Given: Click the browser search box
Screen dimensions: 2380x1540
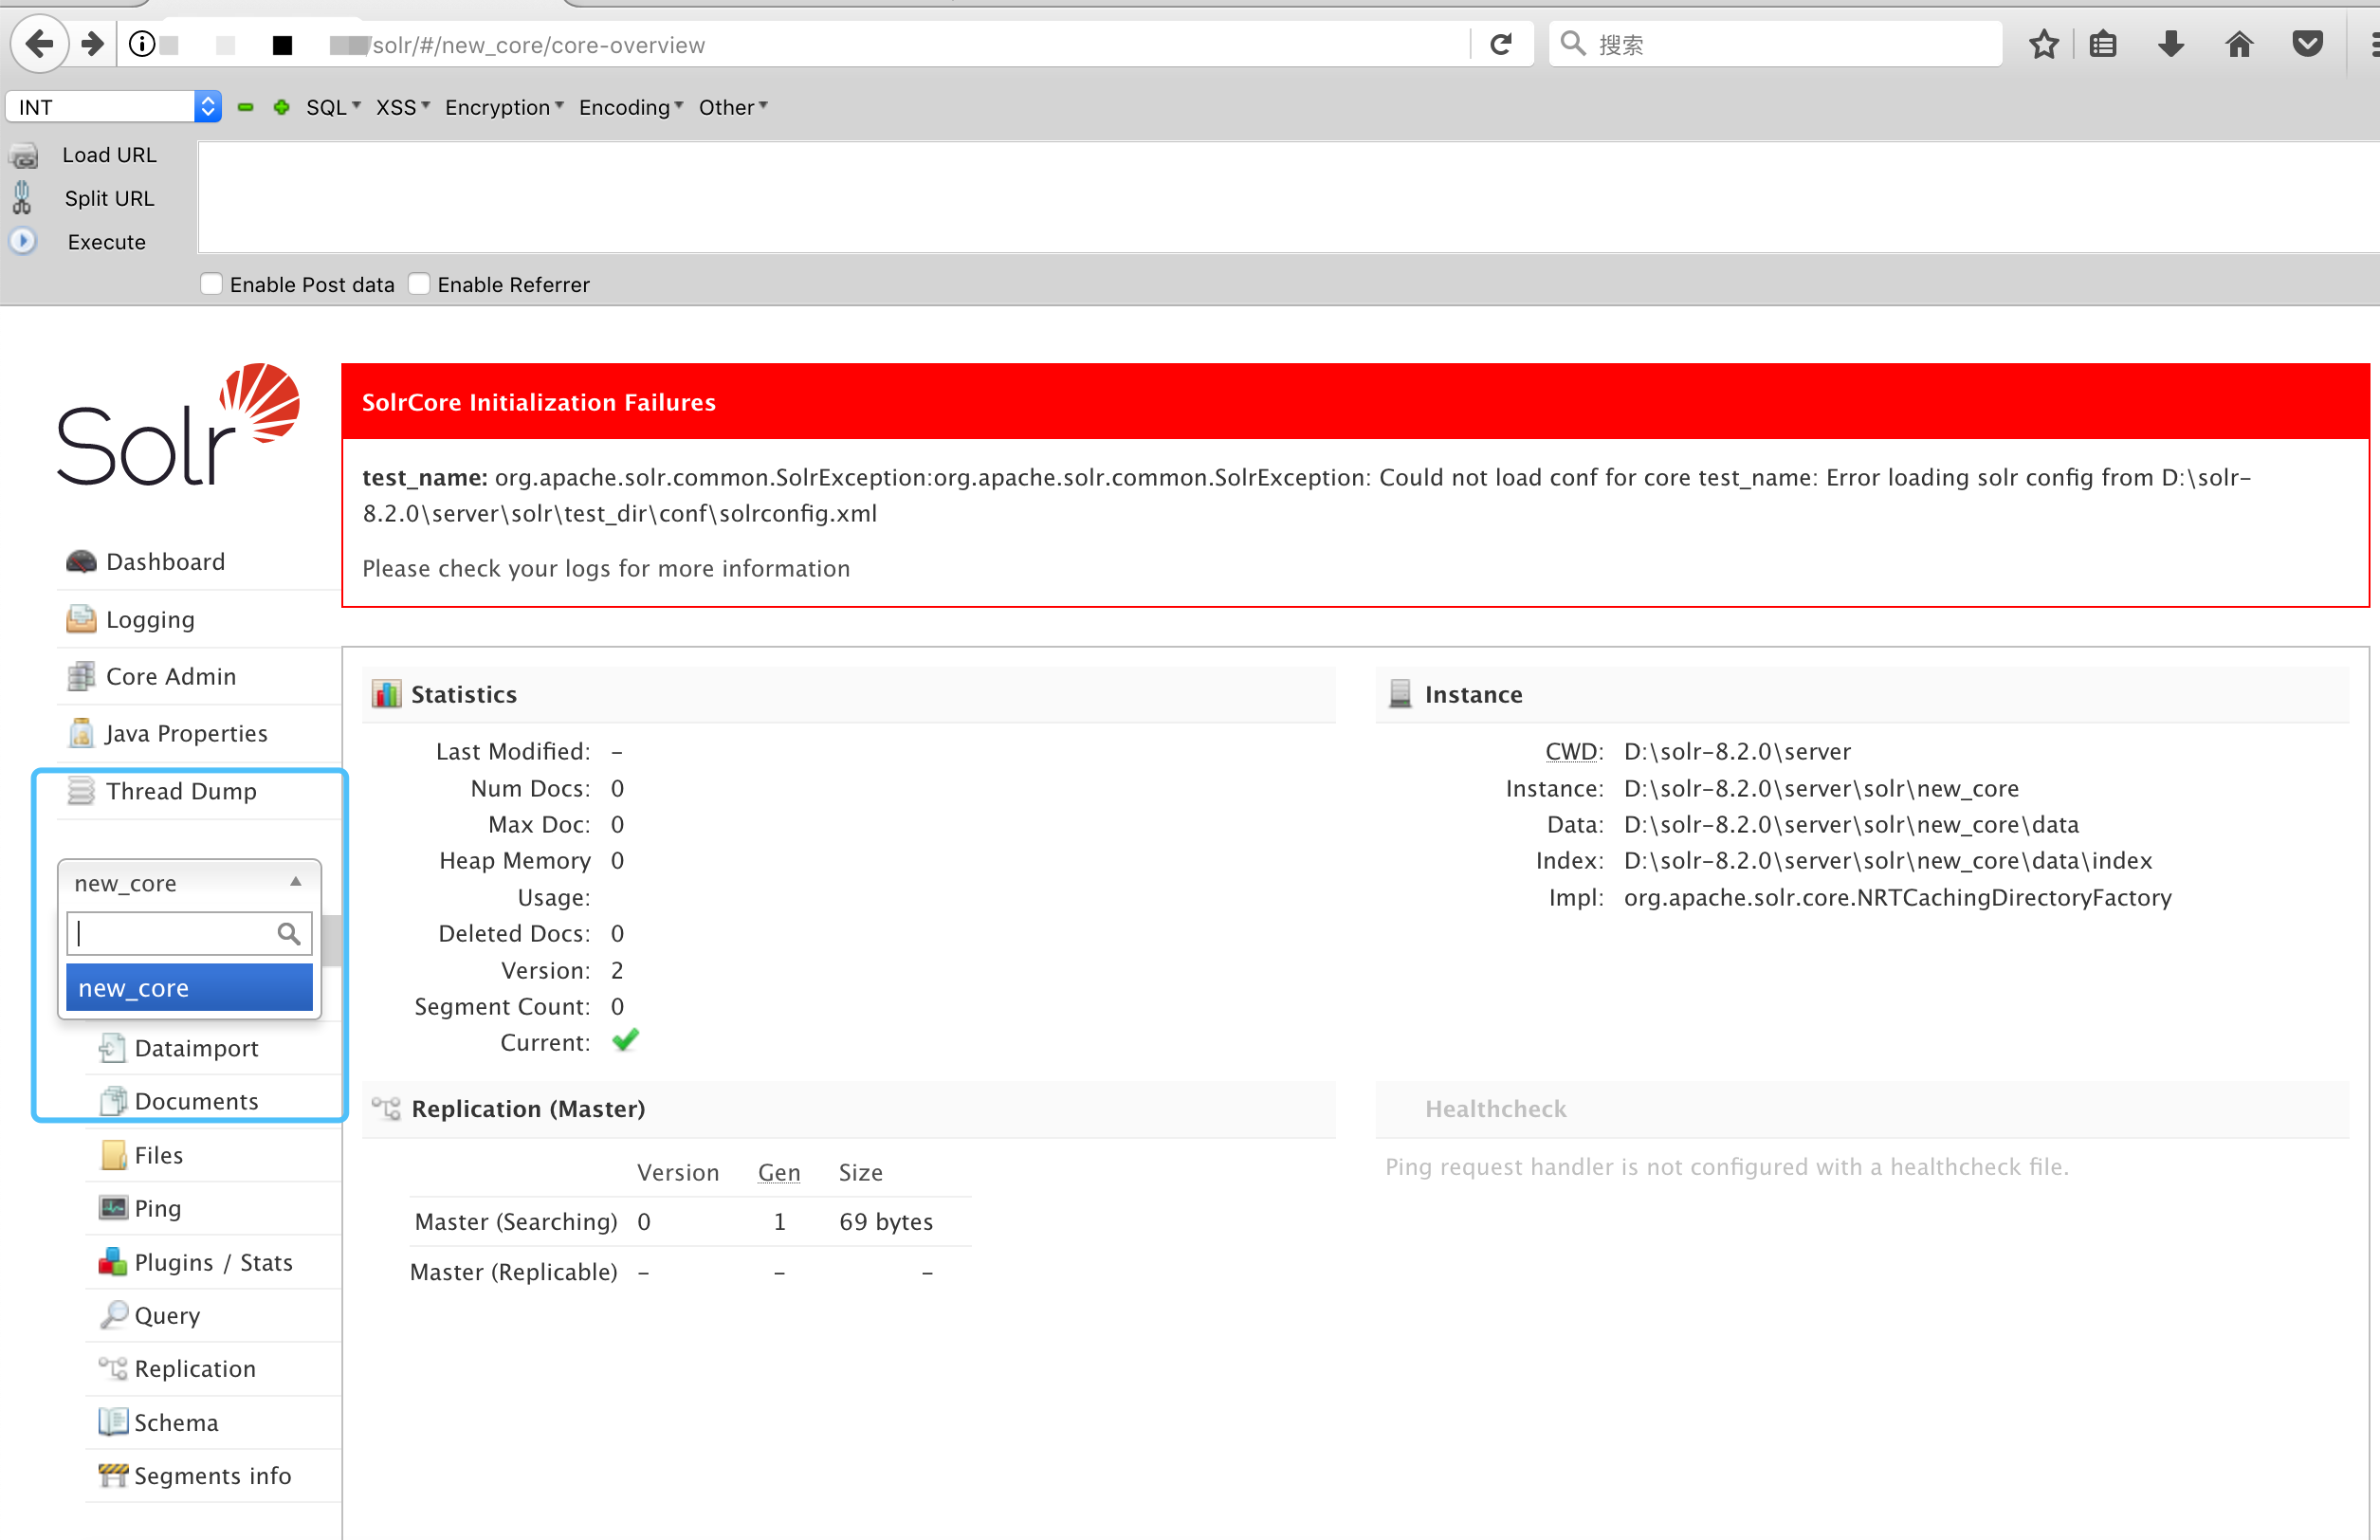Looking at the screenshot, I should pos(1775,44).
